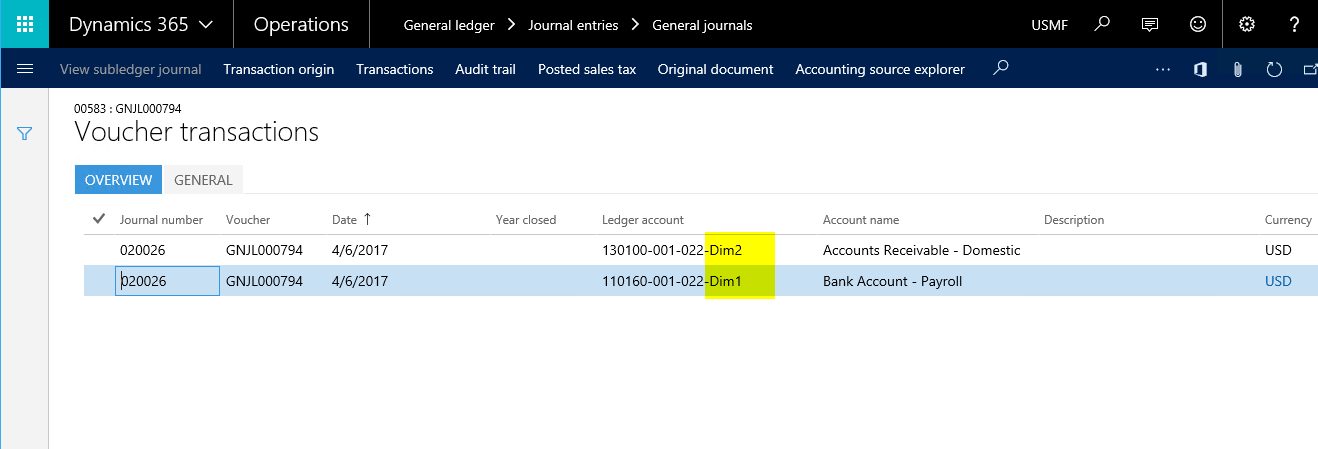Image resolution: width=1318 pixels, height=449 pixels.
Task: Refresh the page with the refresh icon
Action: click(x=1274, y=69)
